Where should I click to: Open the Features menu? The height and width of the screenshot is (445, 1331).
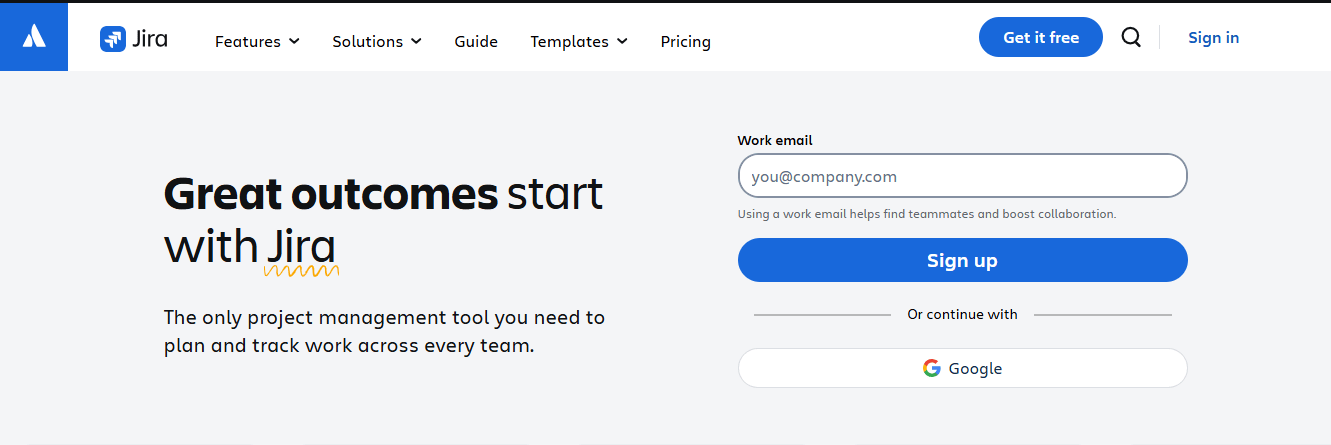point(257,41)
